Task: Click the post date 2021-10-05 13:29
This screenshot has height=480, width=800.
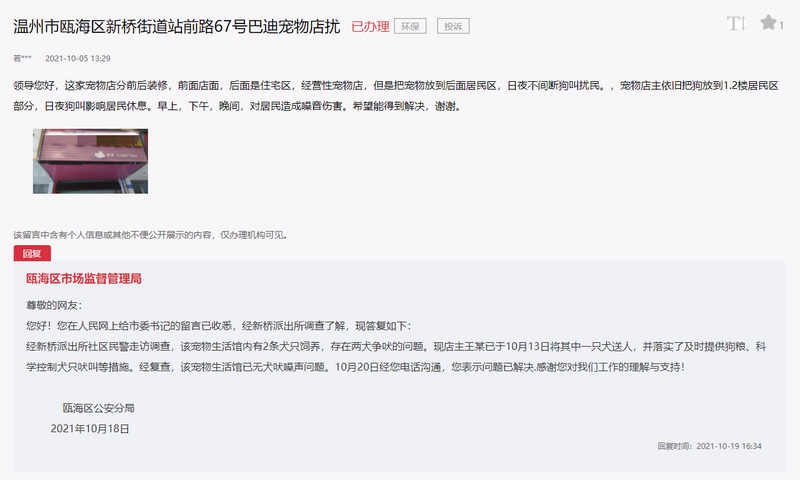Action: pyautogui.click(x=78, y=58)
